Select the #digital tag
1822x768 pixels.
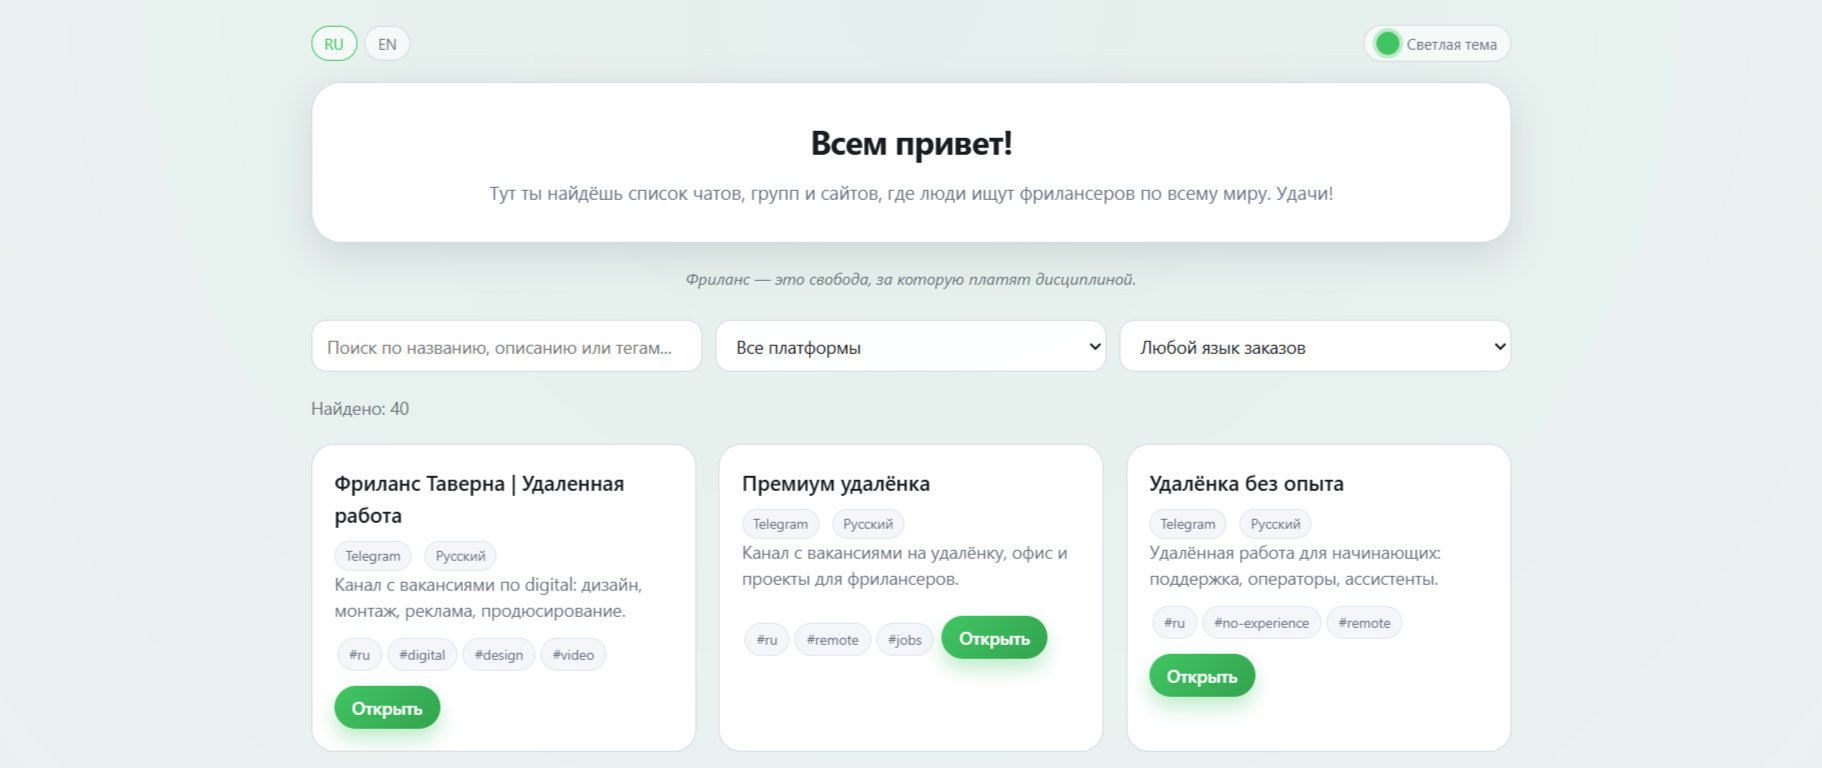[x=422, y=655]
